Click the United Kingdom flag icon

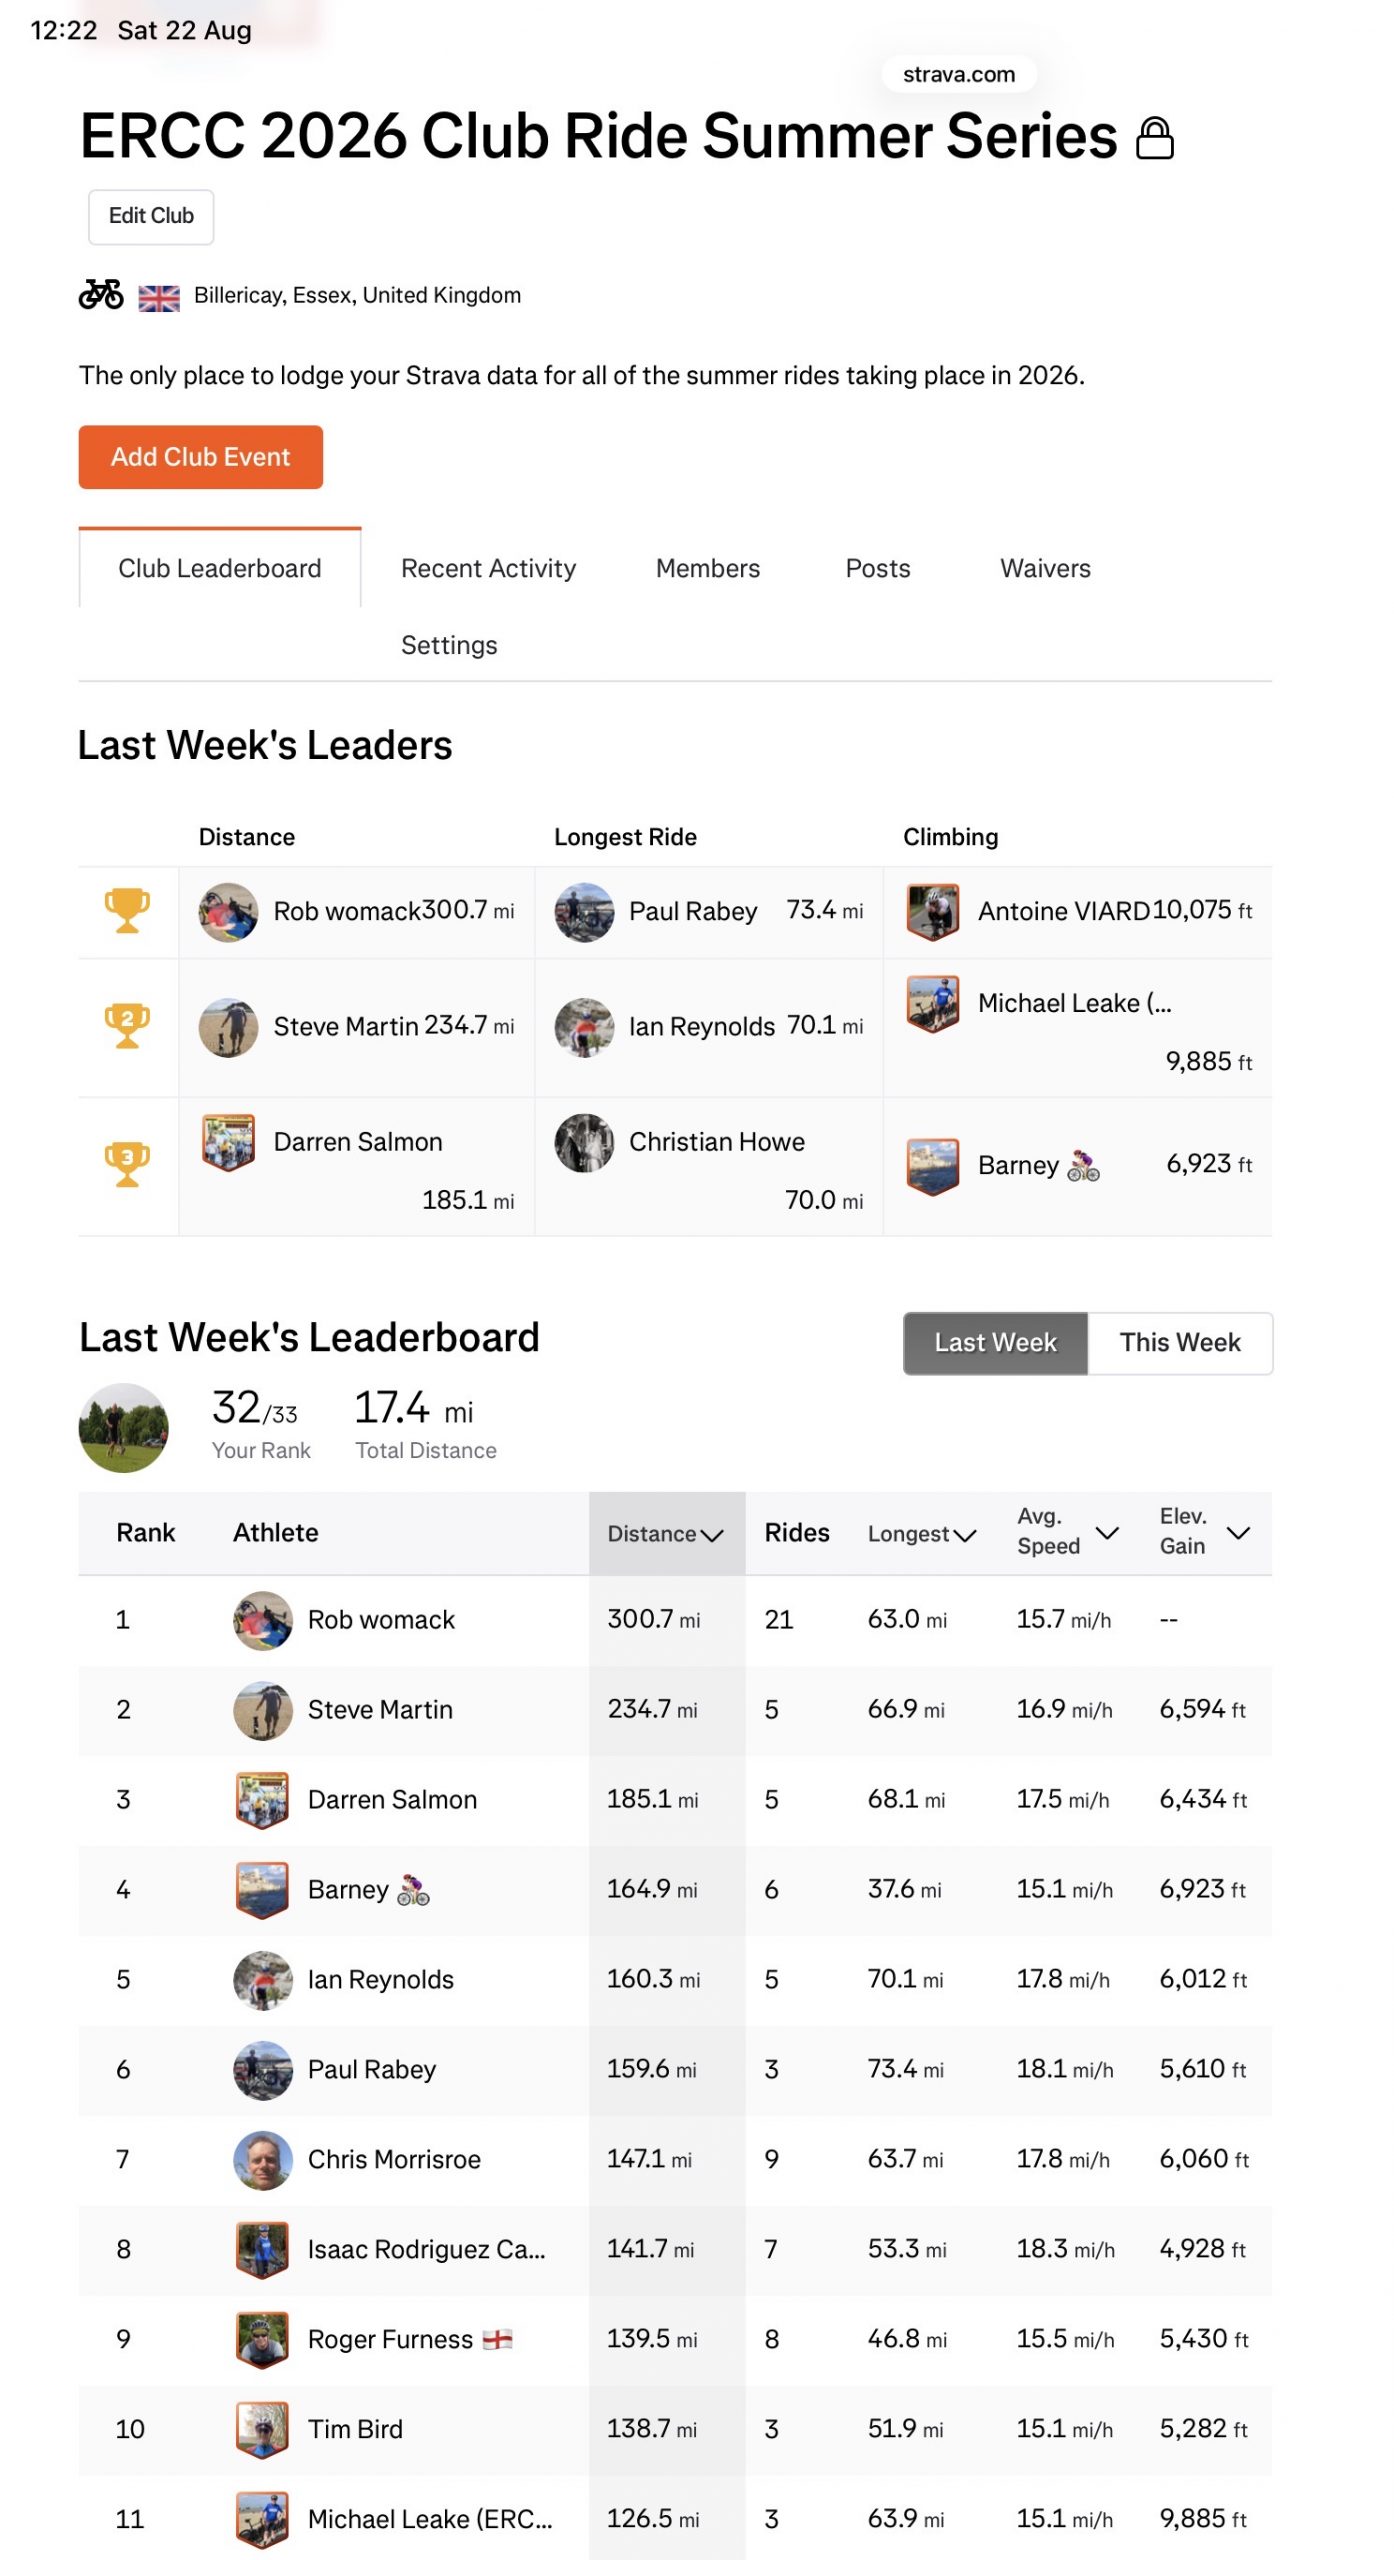[159, 297]
